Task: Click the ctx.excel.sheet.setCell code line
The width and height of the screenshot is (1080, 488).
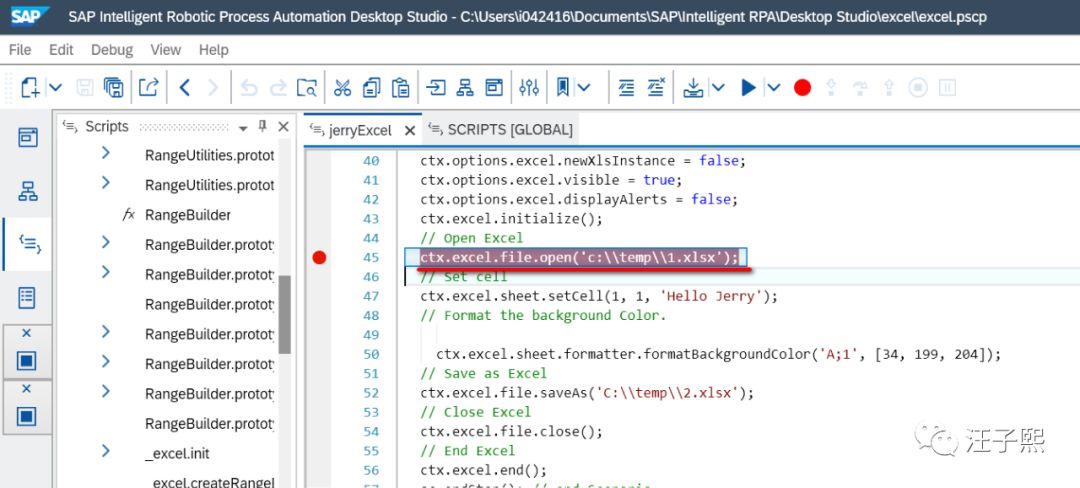Action: pos(599,296)
